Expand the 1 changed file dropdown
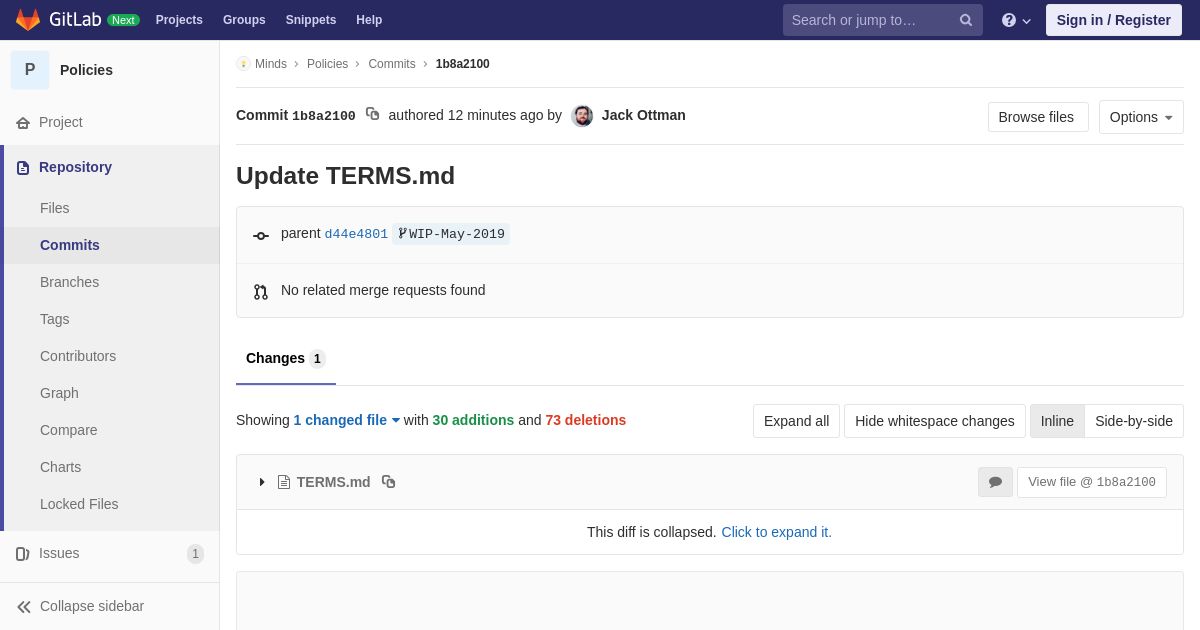This screenshot has height=630, width=1200. (347, 420)
